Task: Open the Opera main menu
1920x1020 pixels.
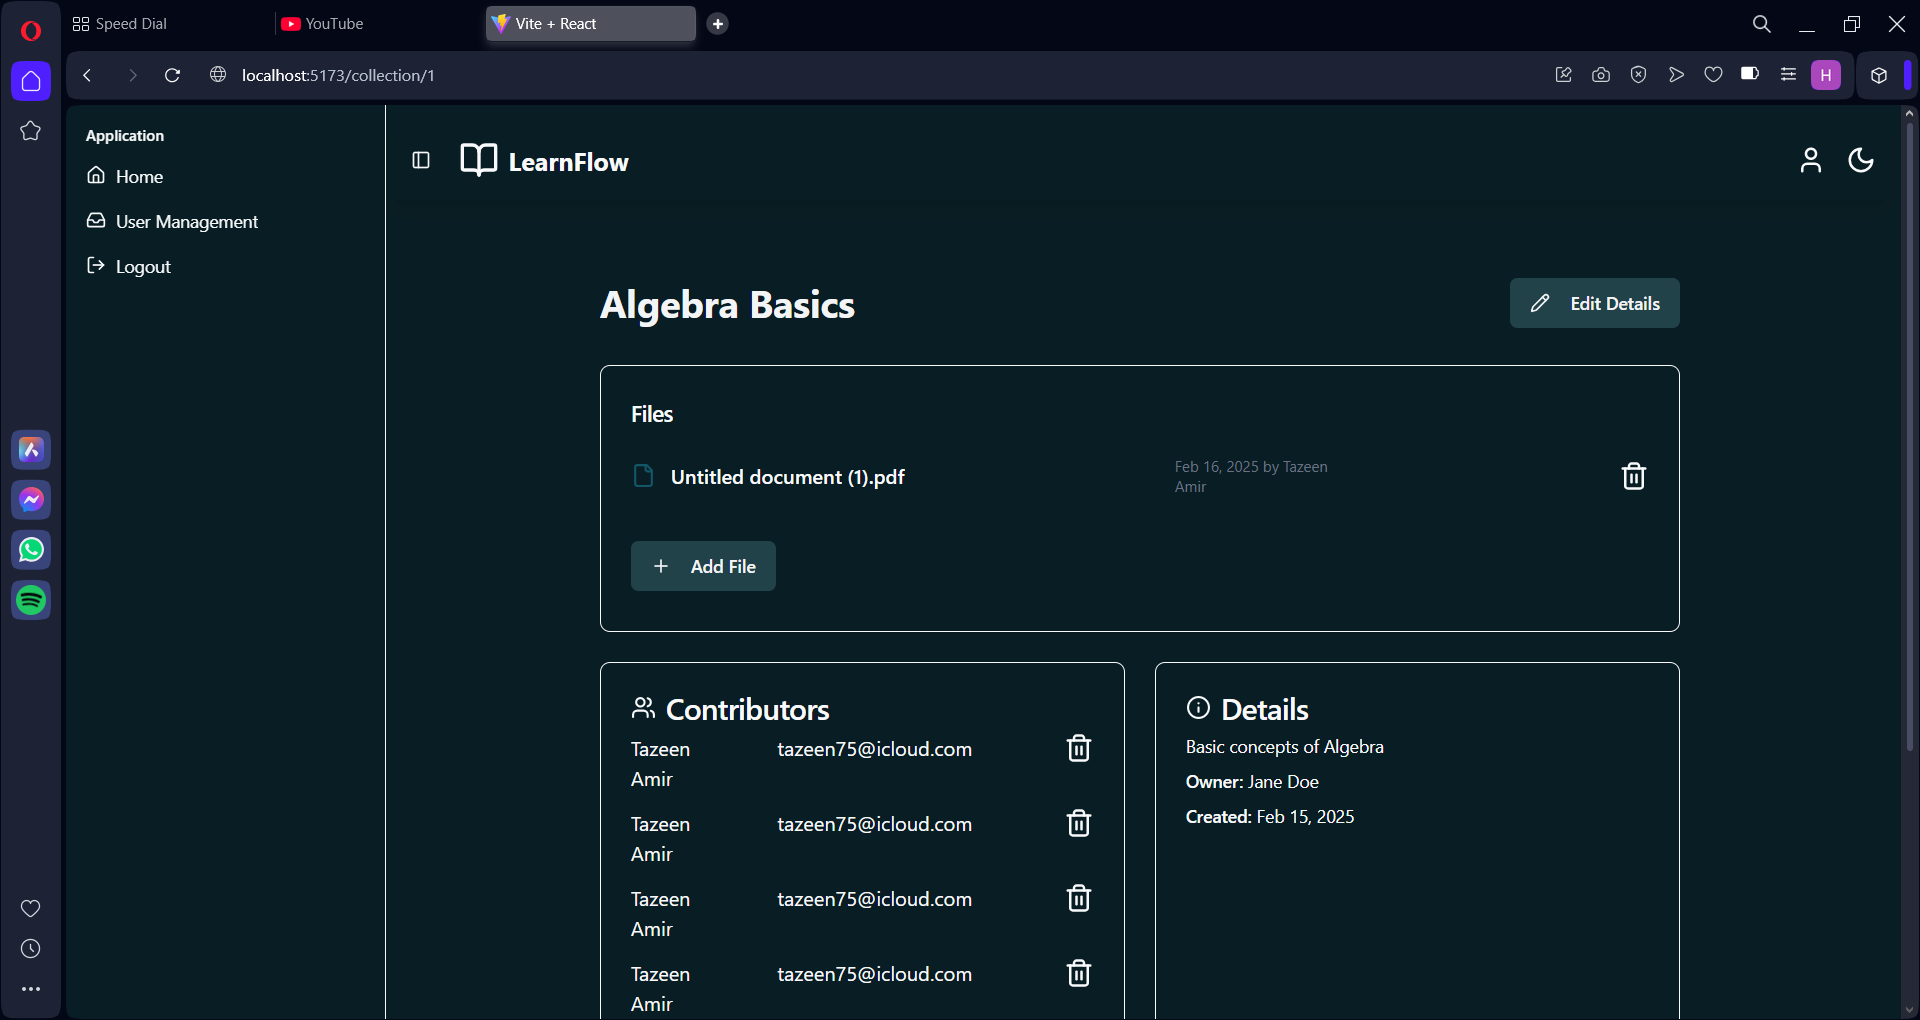Action: 31,30
